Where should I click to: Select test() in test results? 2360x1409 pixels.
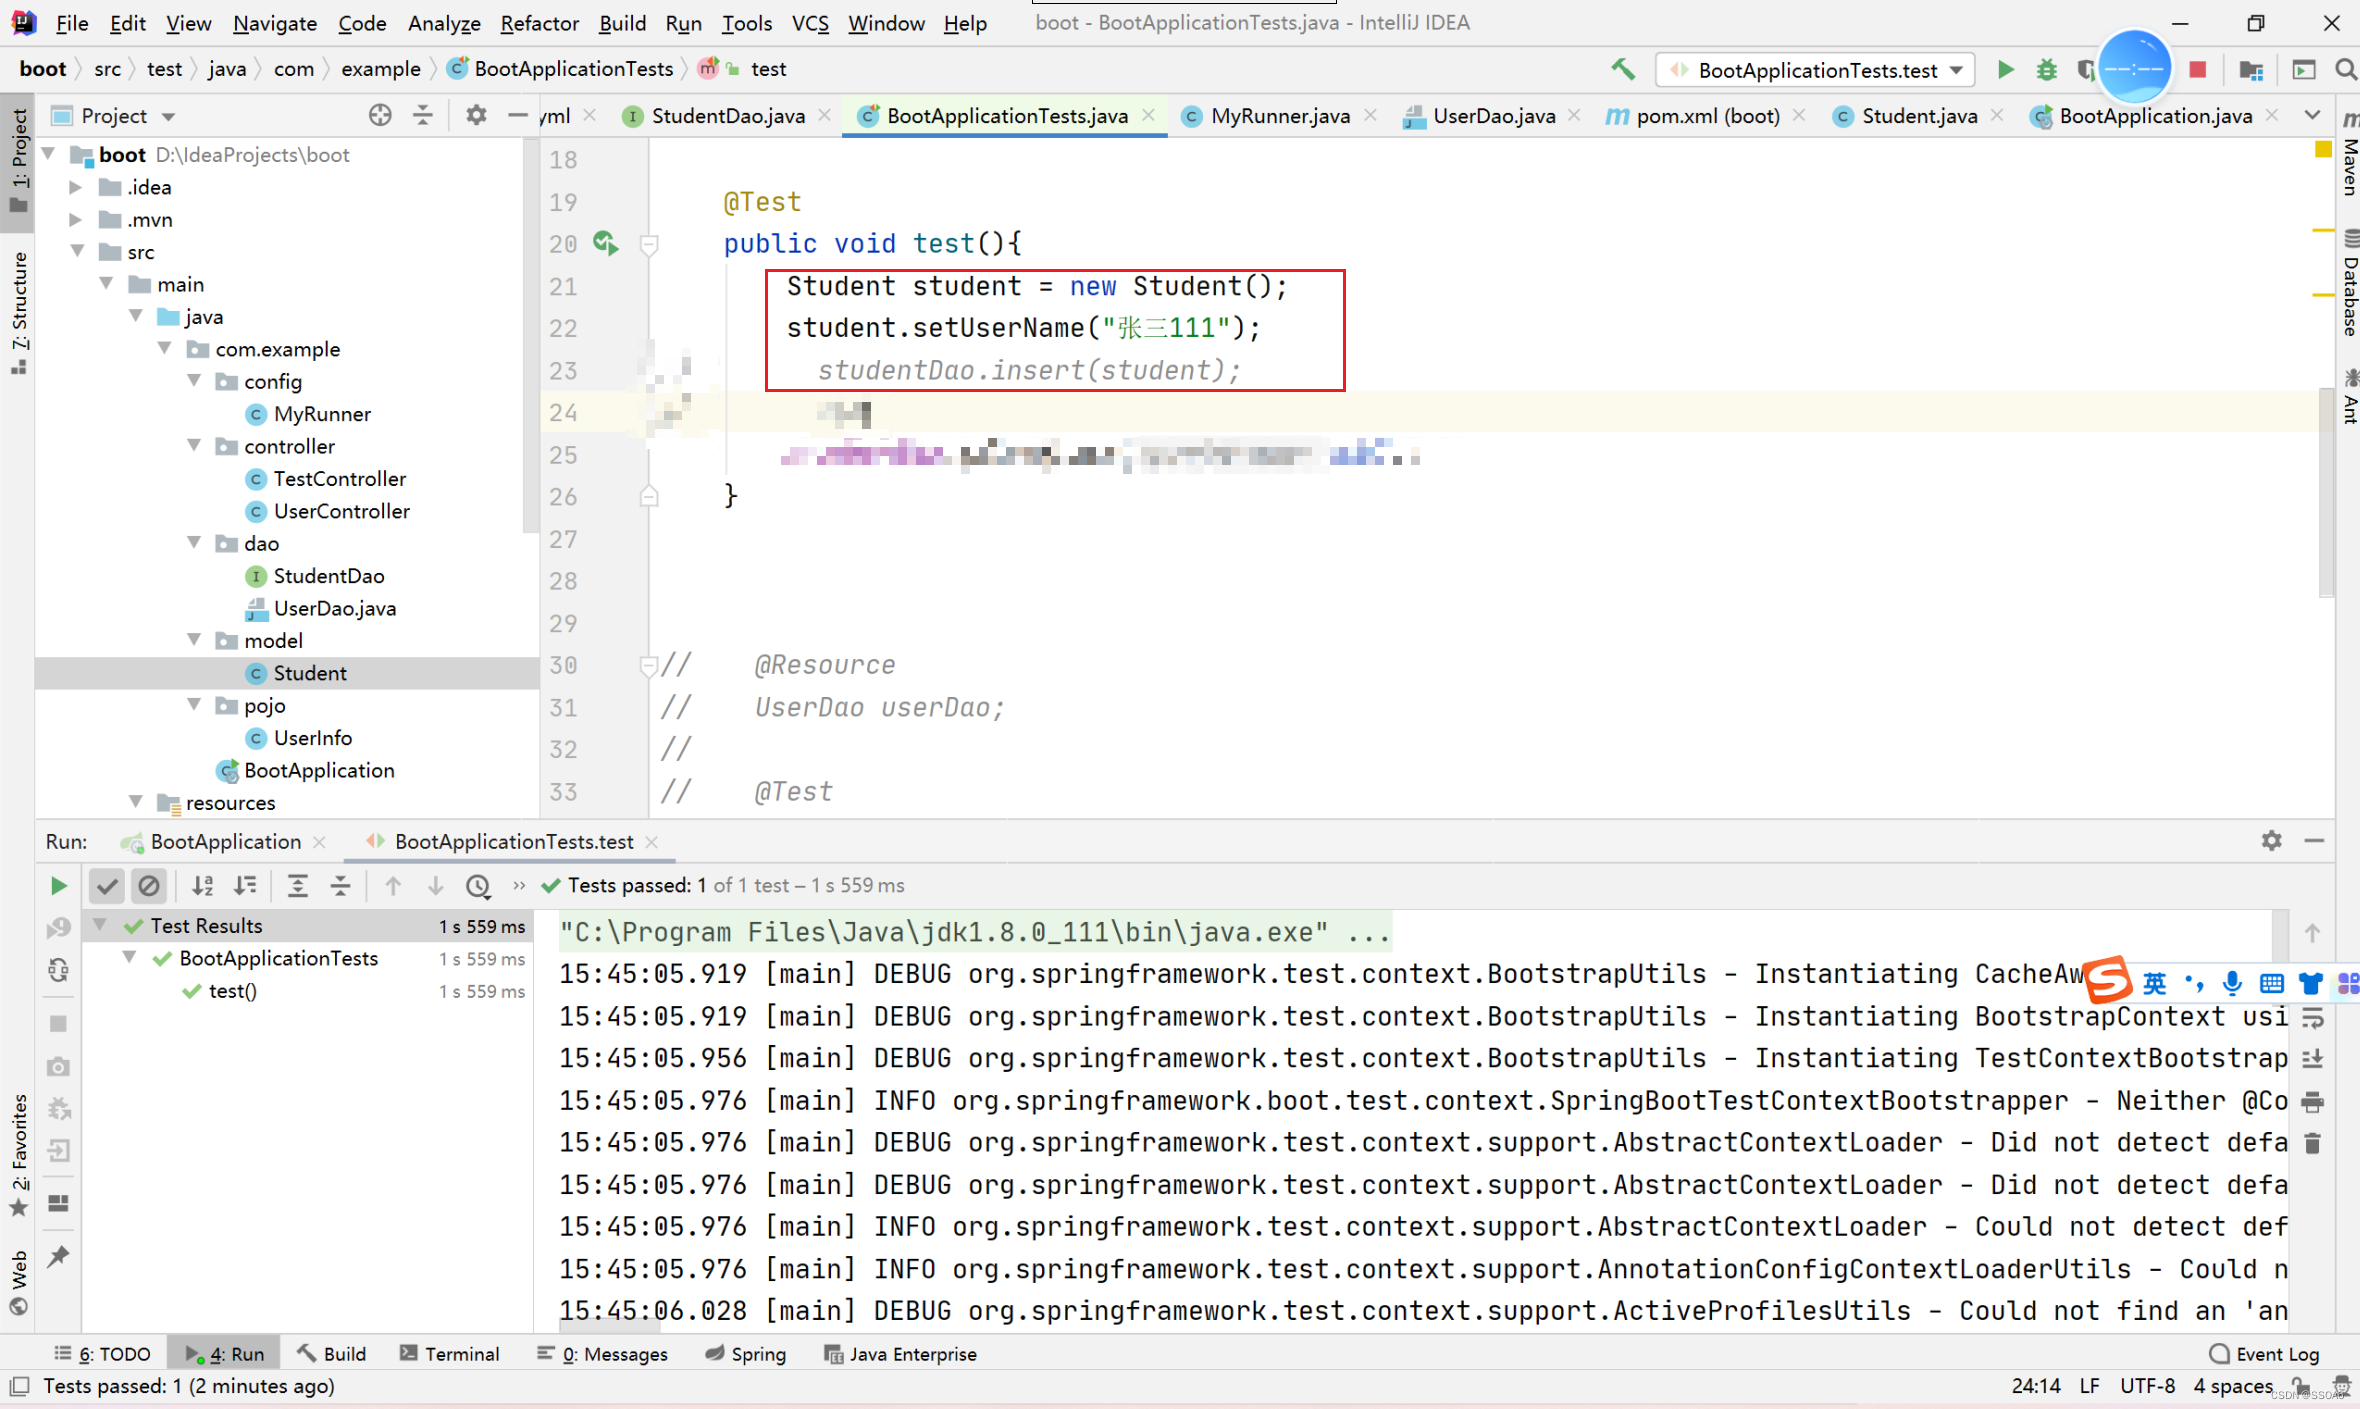(232, 991)
